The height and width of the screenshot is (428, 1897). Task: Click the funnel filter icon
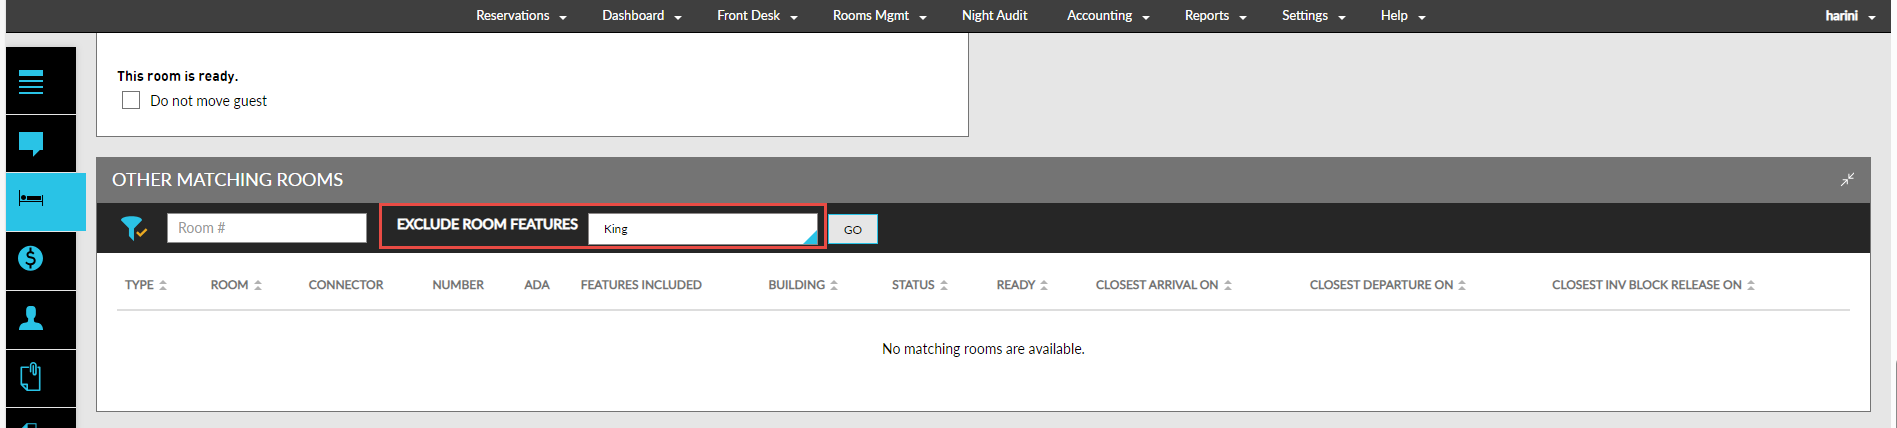(133, 229)
